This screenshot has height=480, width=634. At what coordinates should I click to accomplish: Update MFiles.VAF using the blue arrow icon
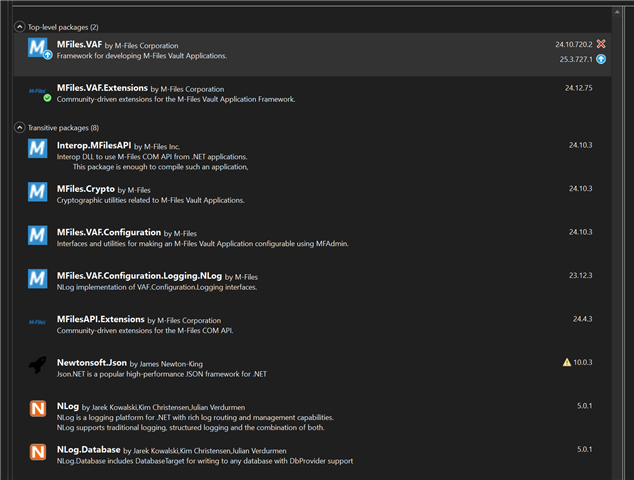click(601, 60)
